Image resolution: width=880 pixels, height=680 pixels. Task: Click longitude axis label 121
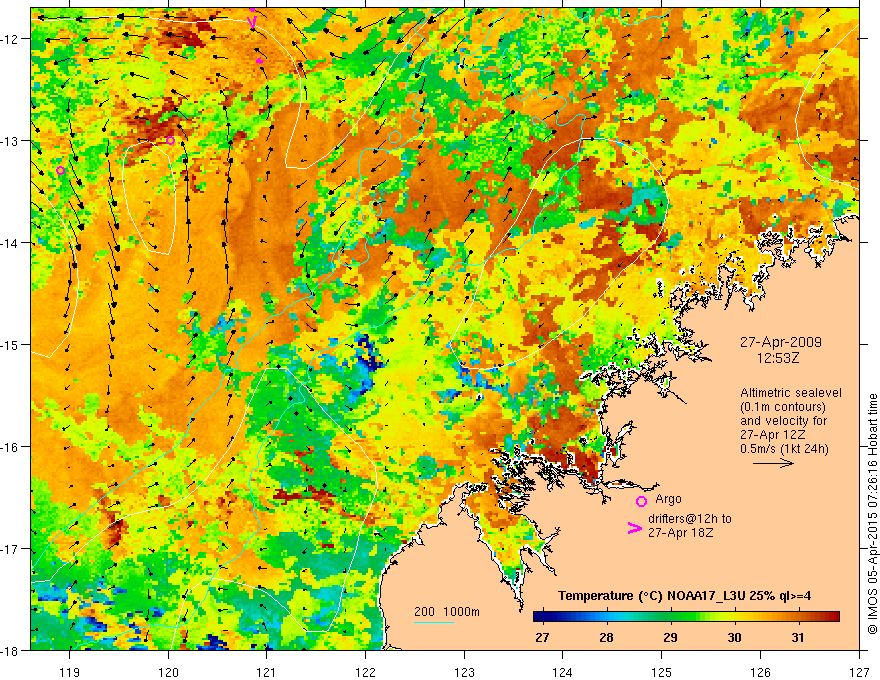click(267, 672)
